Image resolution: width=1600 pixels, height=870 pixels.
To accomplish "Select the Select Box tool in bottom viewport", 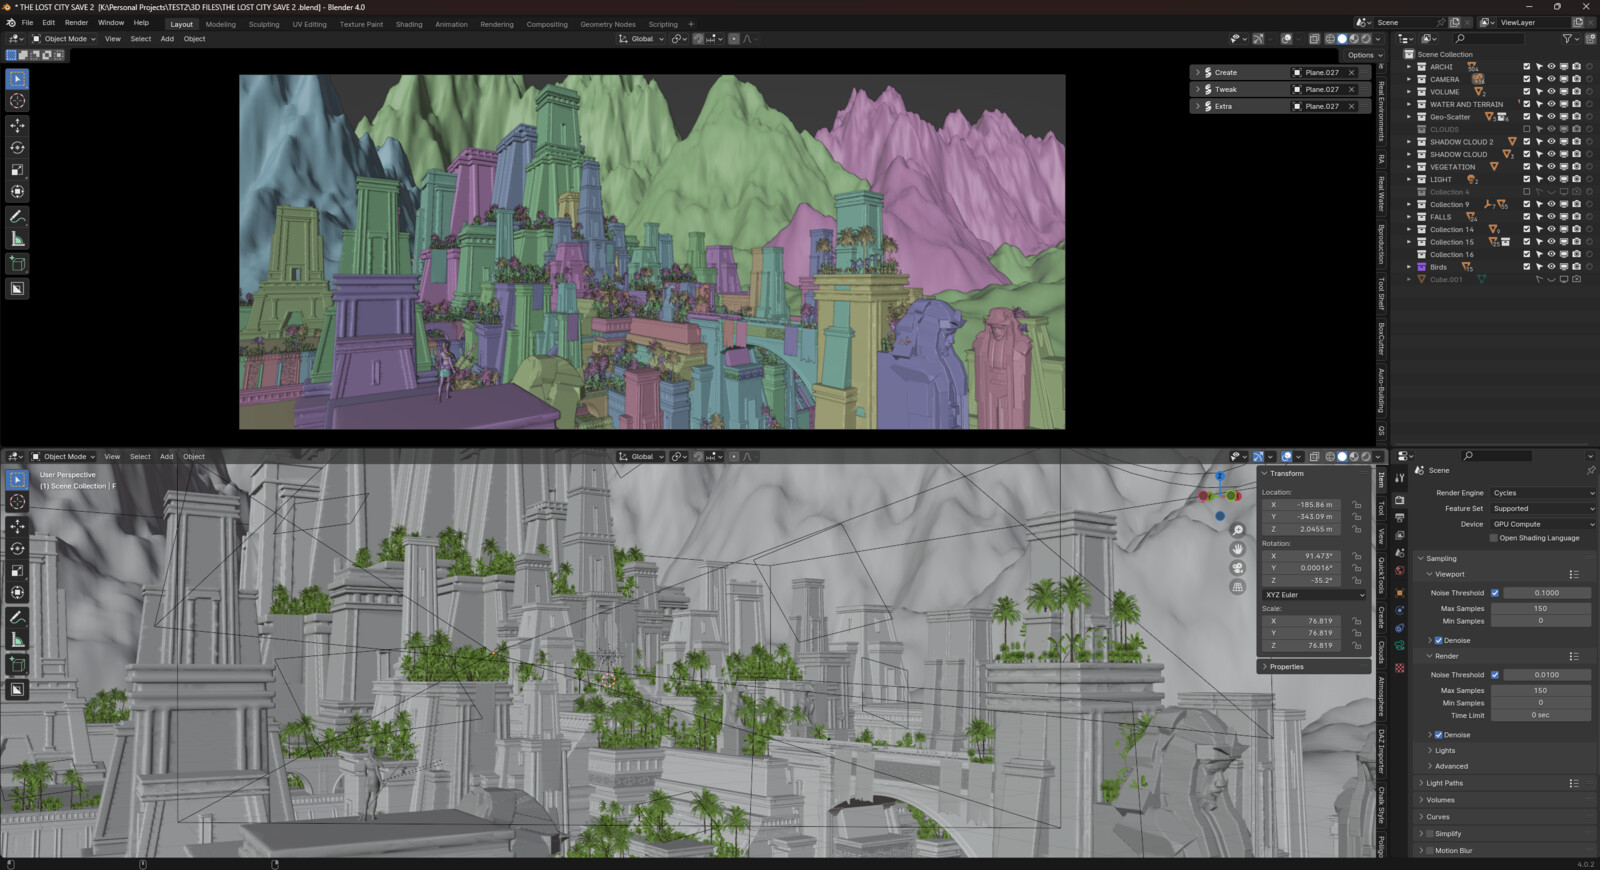I will tap(17, 480).
